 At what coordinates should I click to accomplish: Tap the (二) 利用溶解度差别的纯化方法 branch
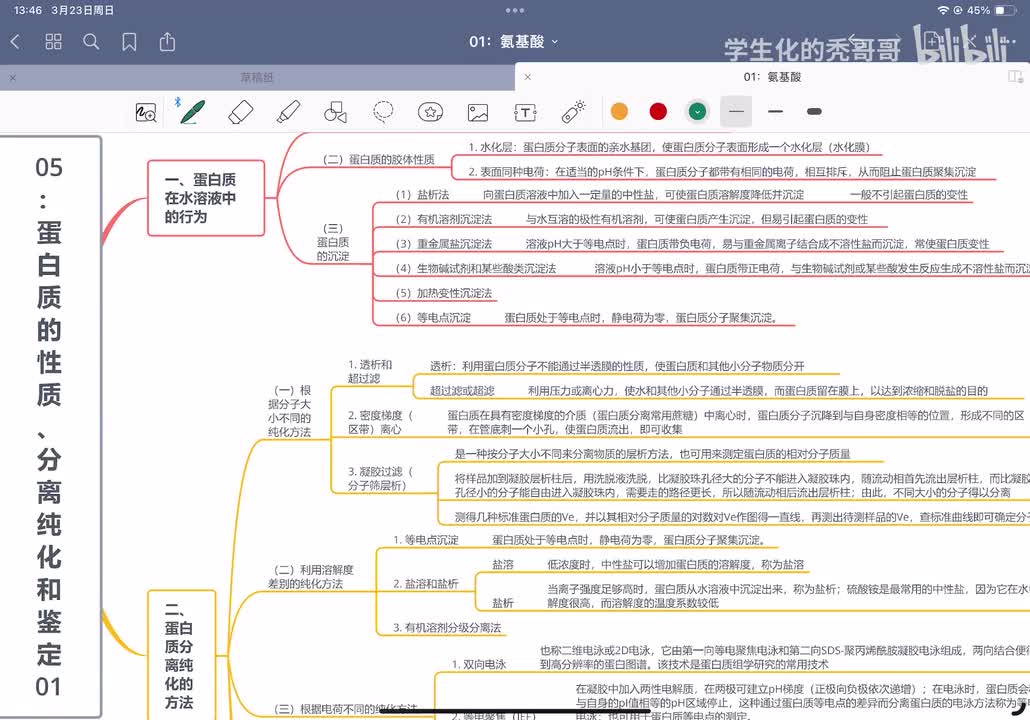coord(311,577)
